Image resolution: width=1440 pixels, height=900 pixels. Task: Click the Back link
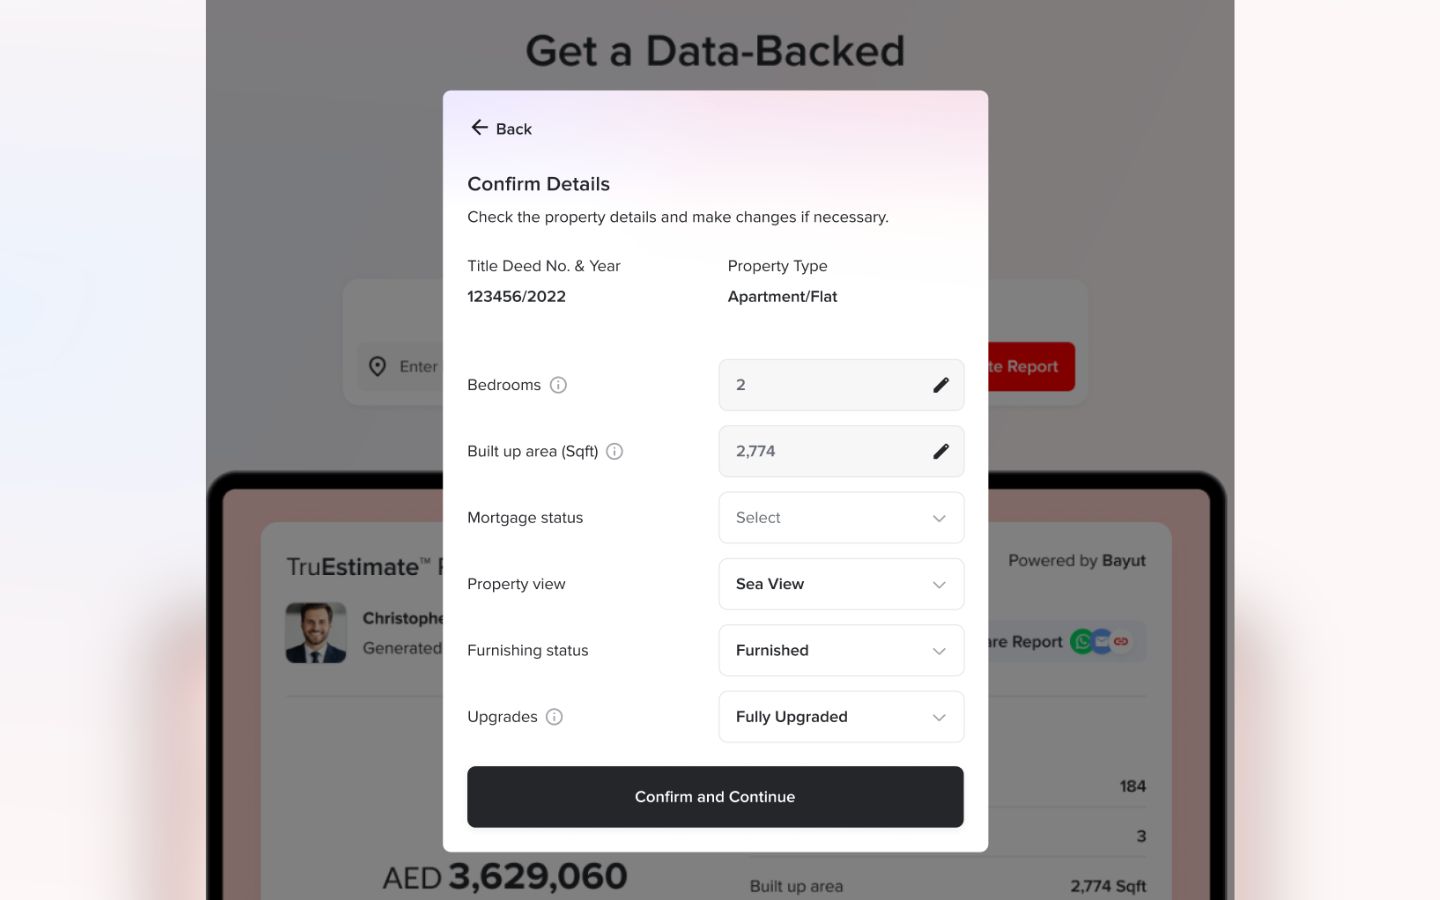(513, 128)
